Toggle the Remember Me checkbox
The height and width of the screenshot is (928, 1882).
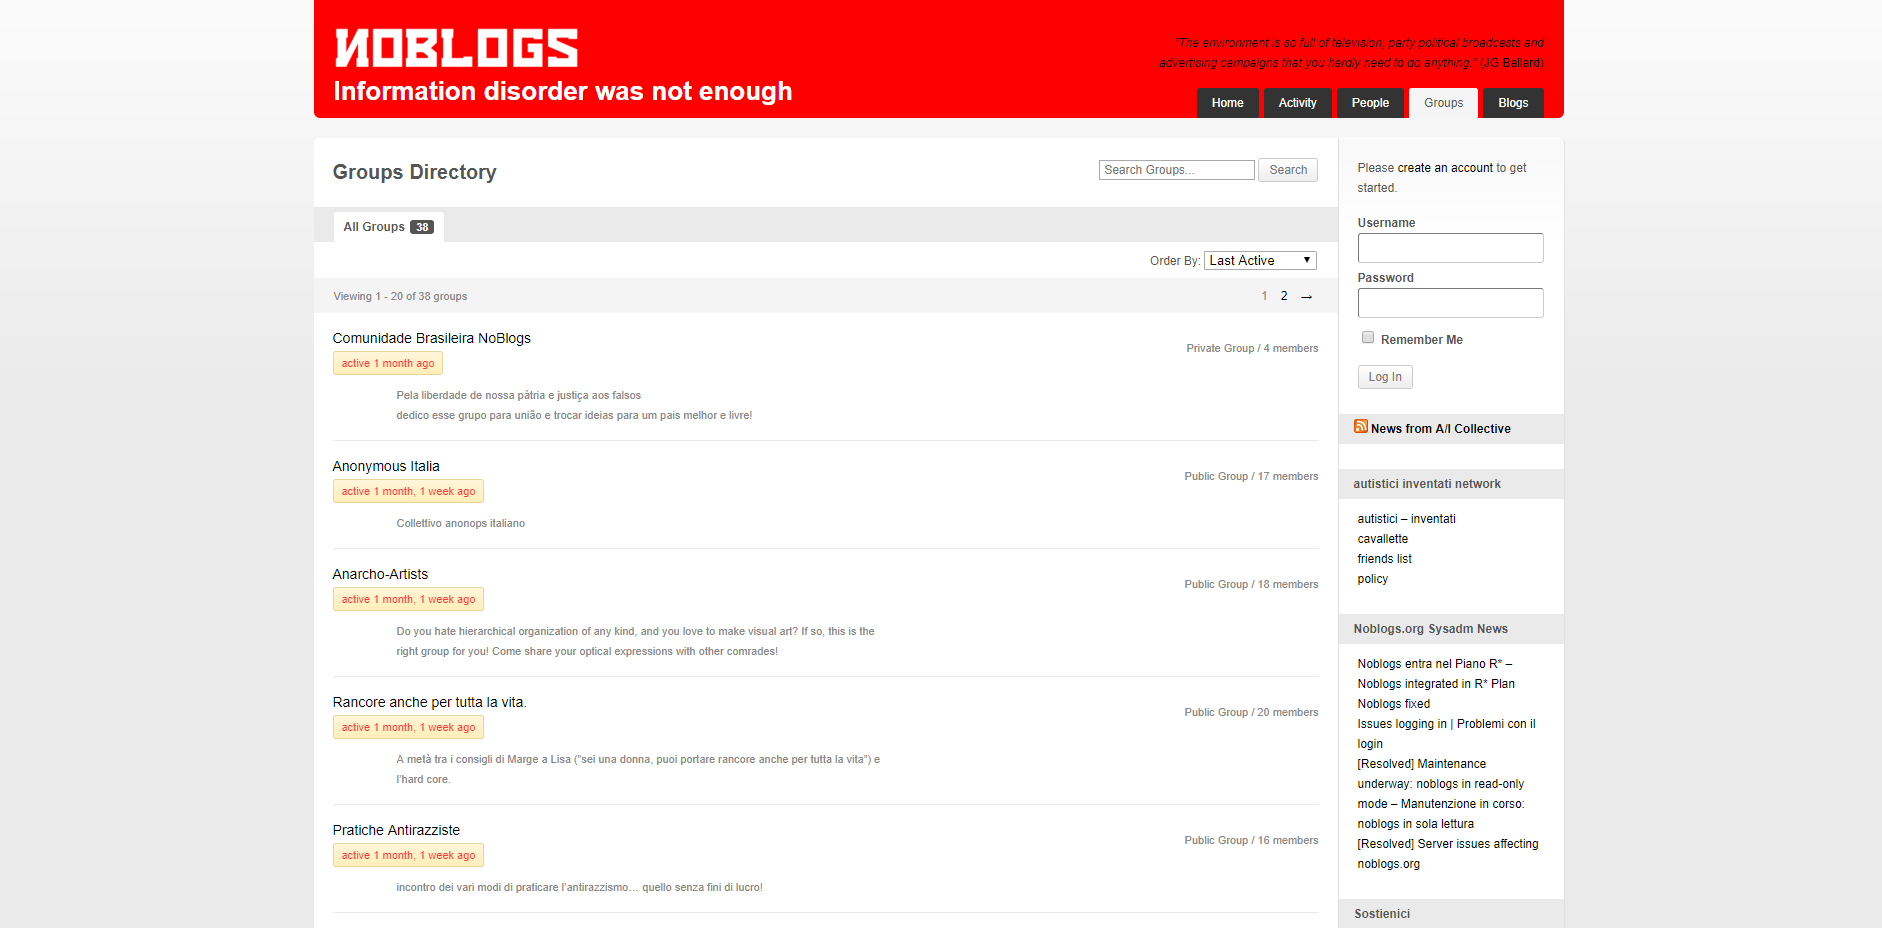pos(1368,338)
